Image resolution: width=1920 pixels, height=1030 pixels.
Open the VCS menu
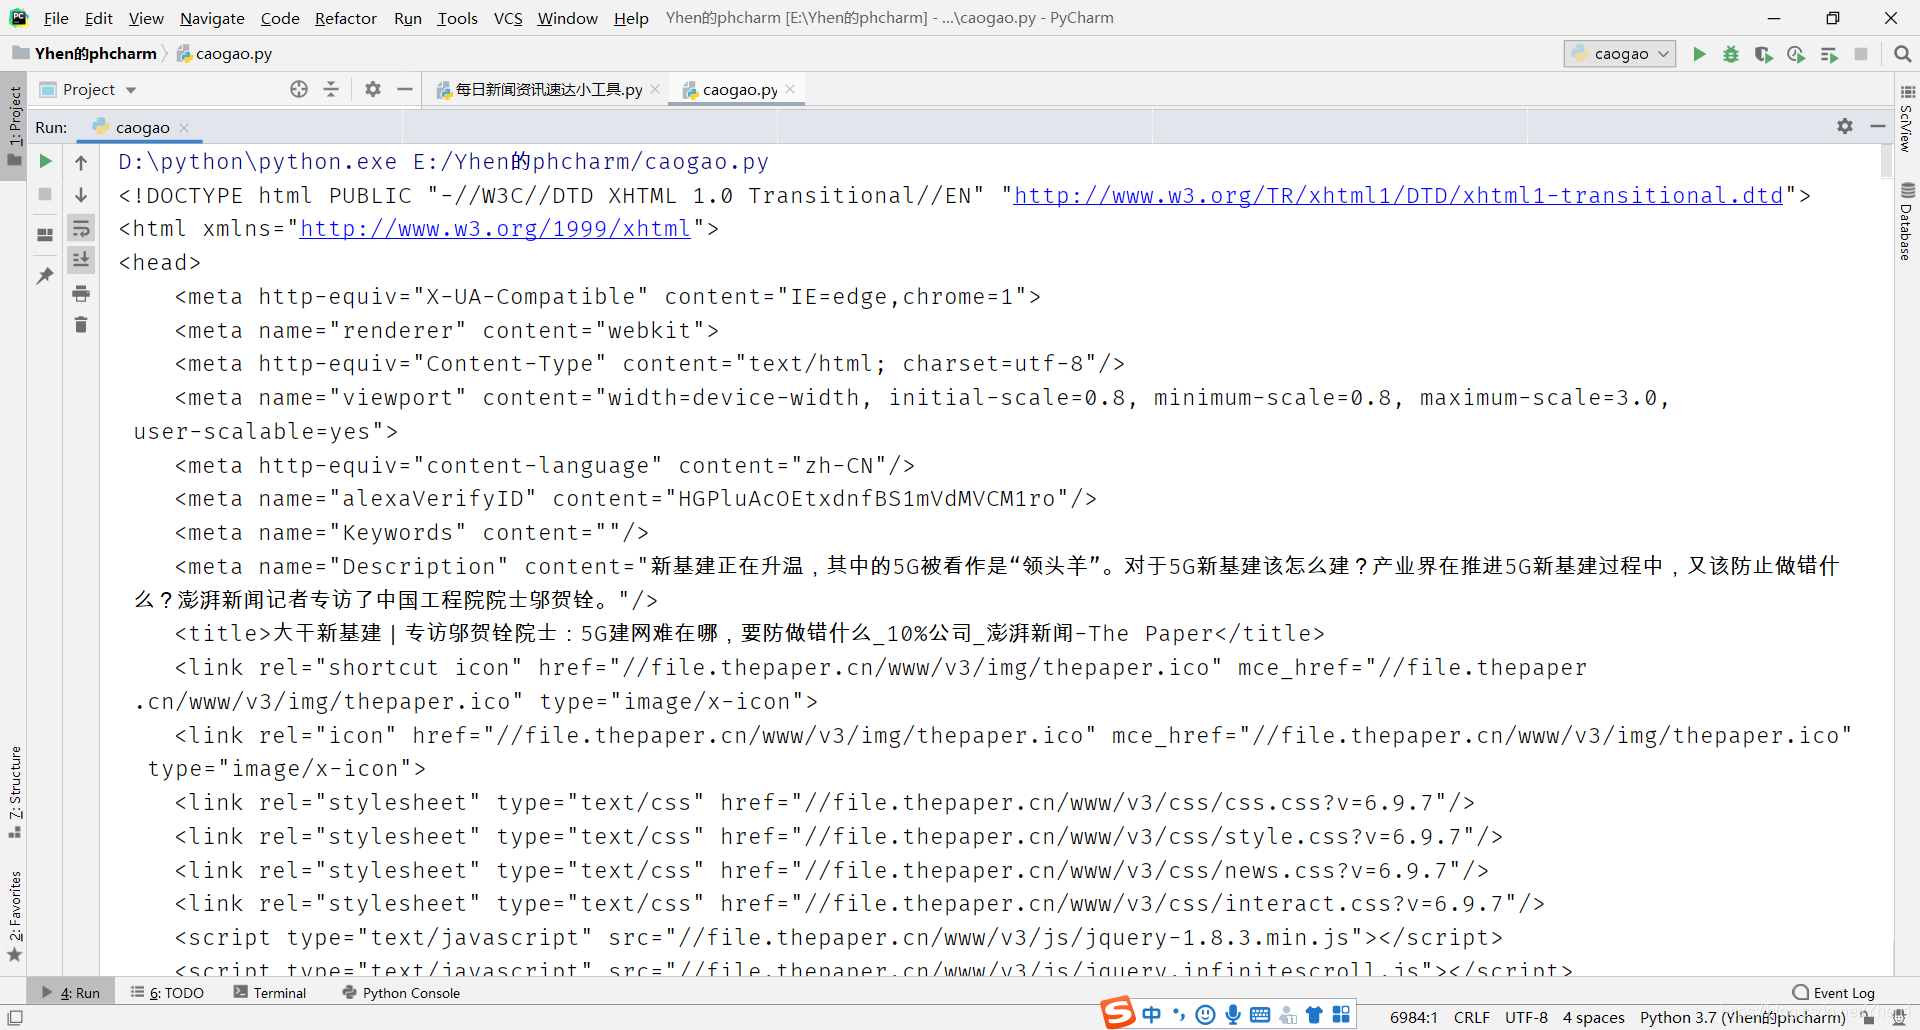(508, 18)
